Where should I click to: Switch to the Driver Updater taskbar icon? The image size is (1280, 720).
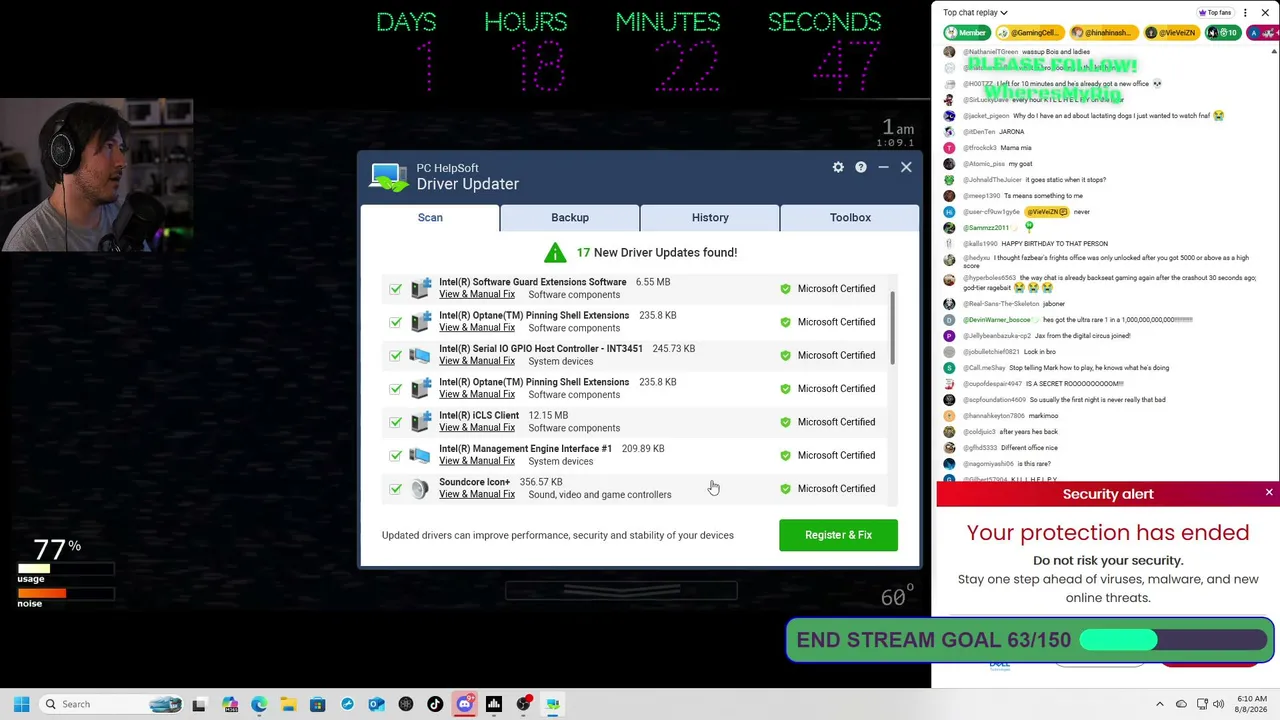click(552, 704)
